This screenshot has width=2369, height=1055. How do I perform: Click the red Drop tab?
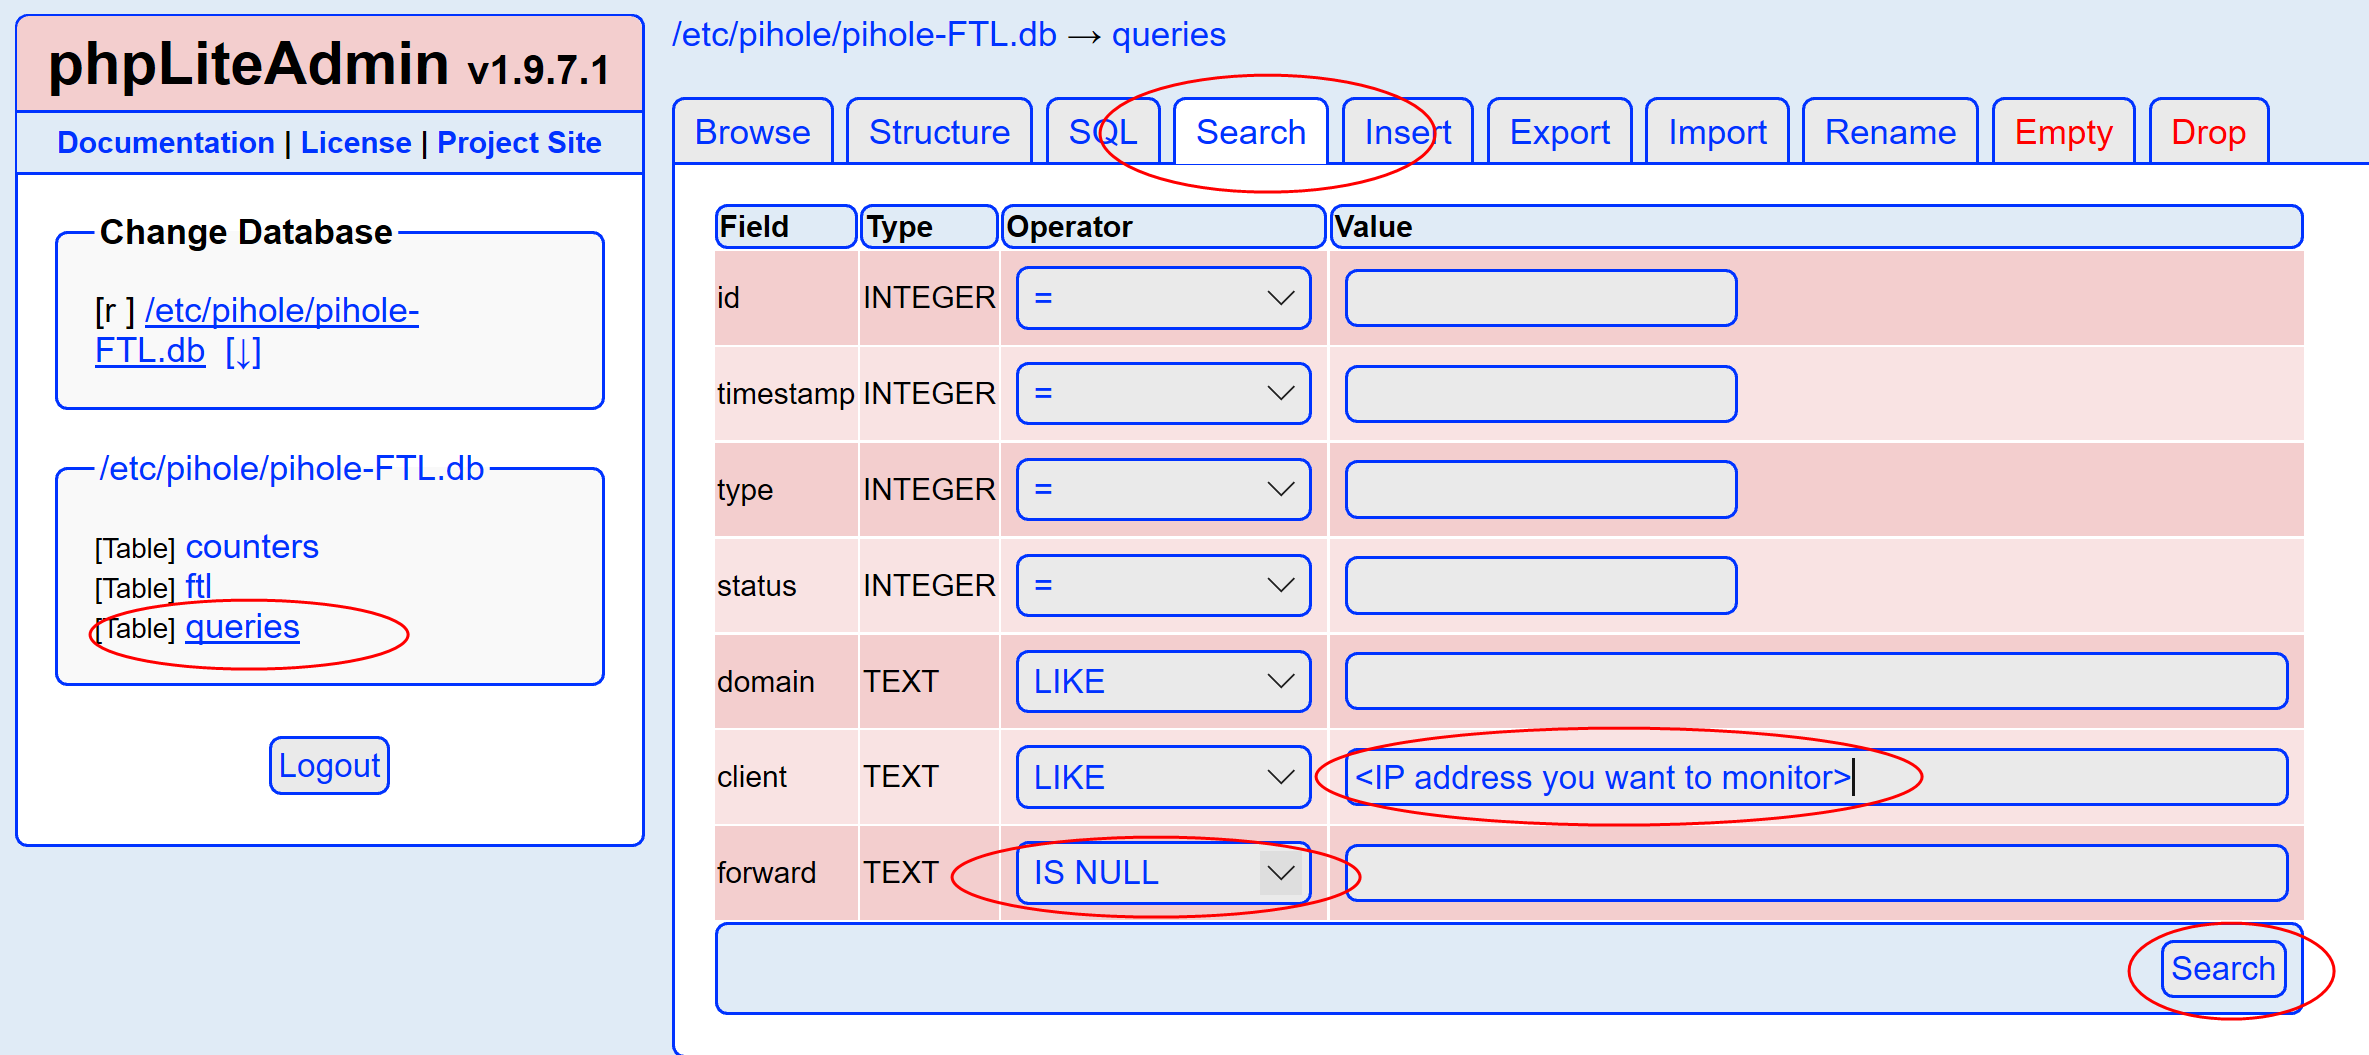(2208, 132)
